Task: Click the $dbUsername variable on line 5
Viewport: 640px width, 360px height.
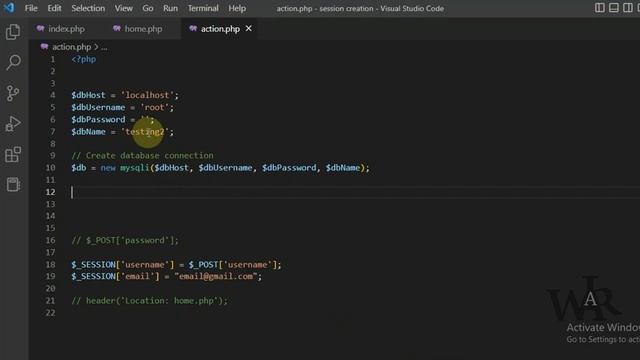Action: tap(98, 107)
